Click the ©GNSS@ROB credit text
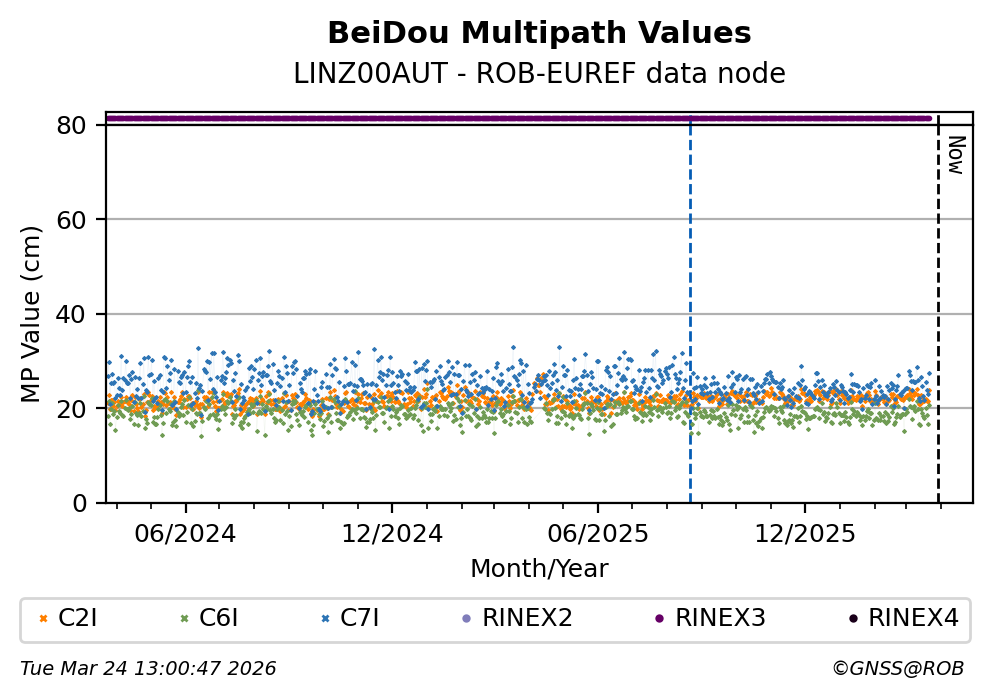993x699 pixels. [897, 669]
